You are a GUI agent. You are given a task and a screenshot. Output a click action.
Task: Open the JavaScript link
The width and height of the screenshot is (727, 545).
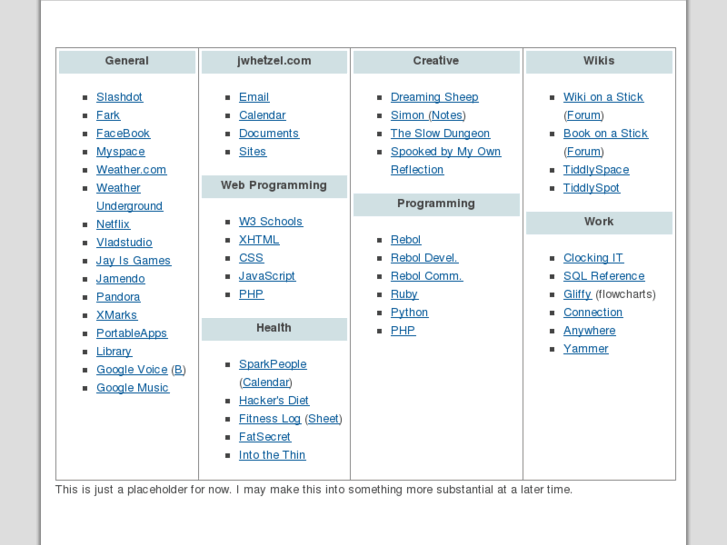click(x=267, y=276)
